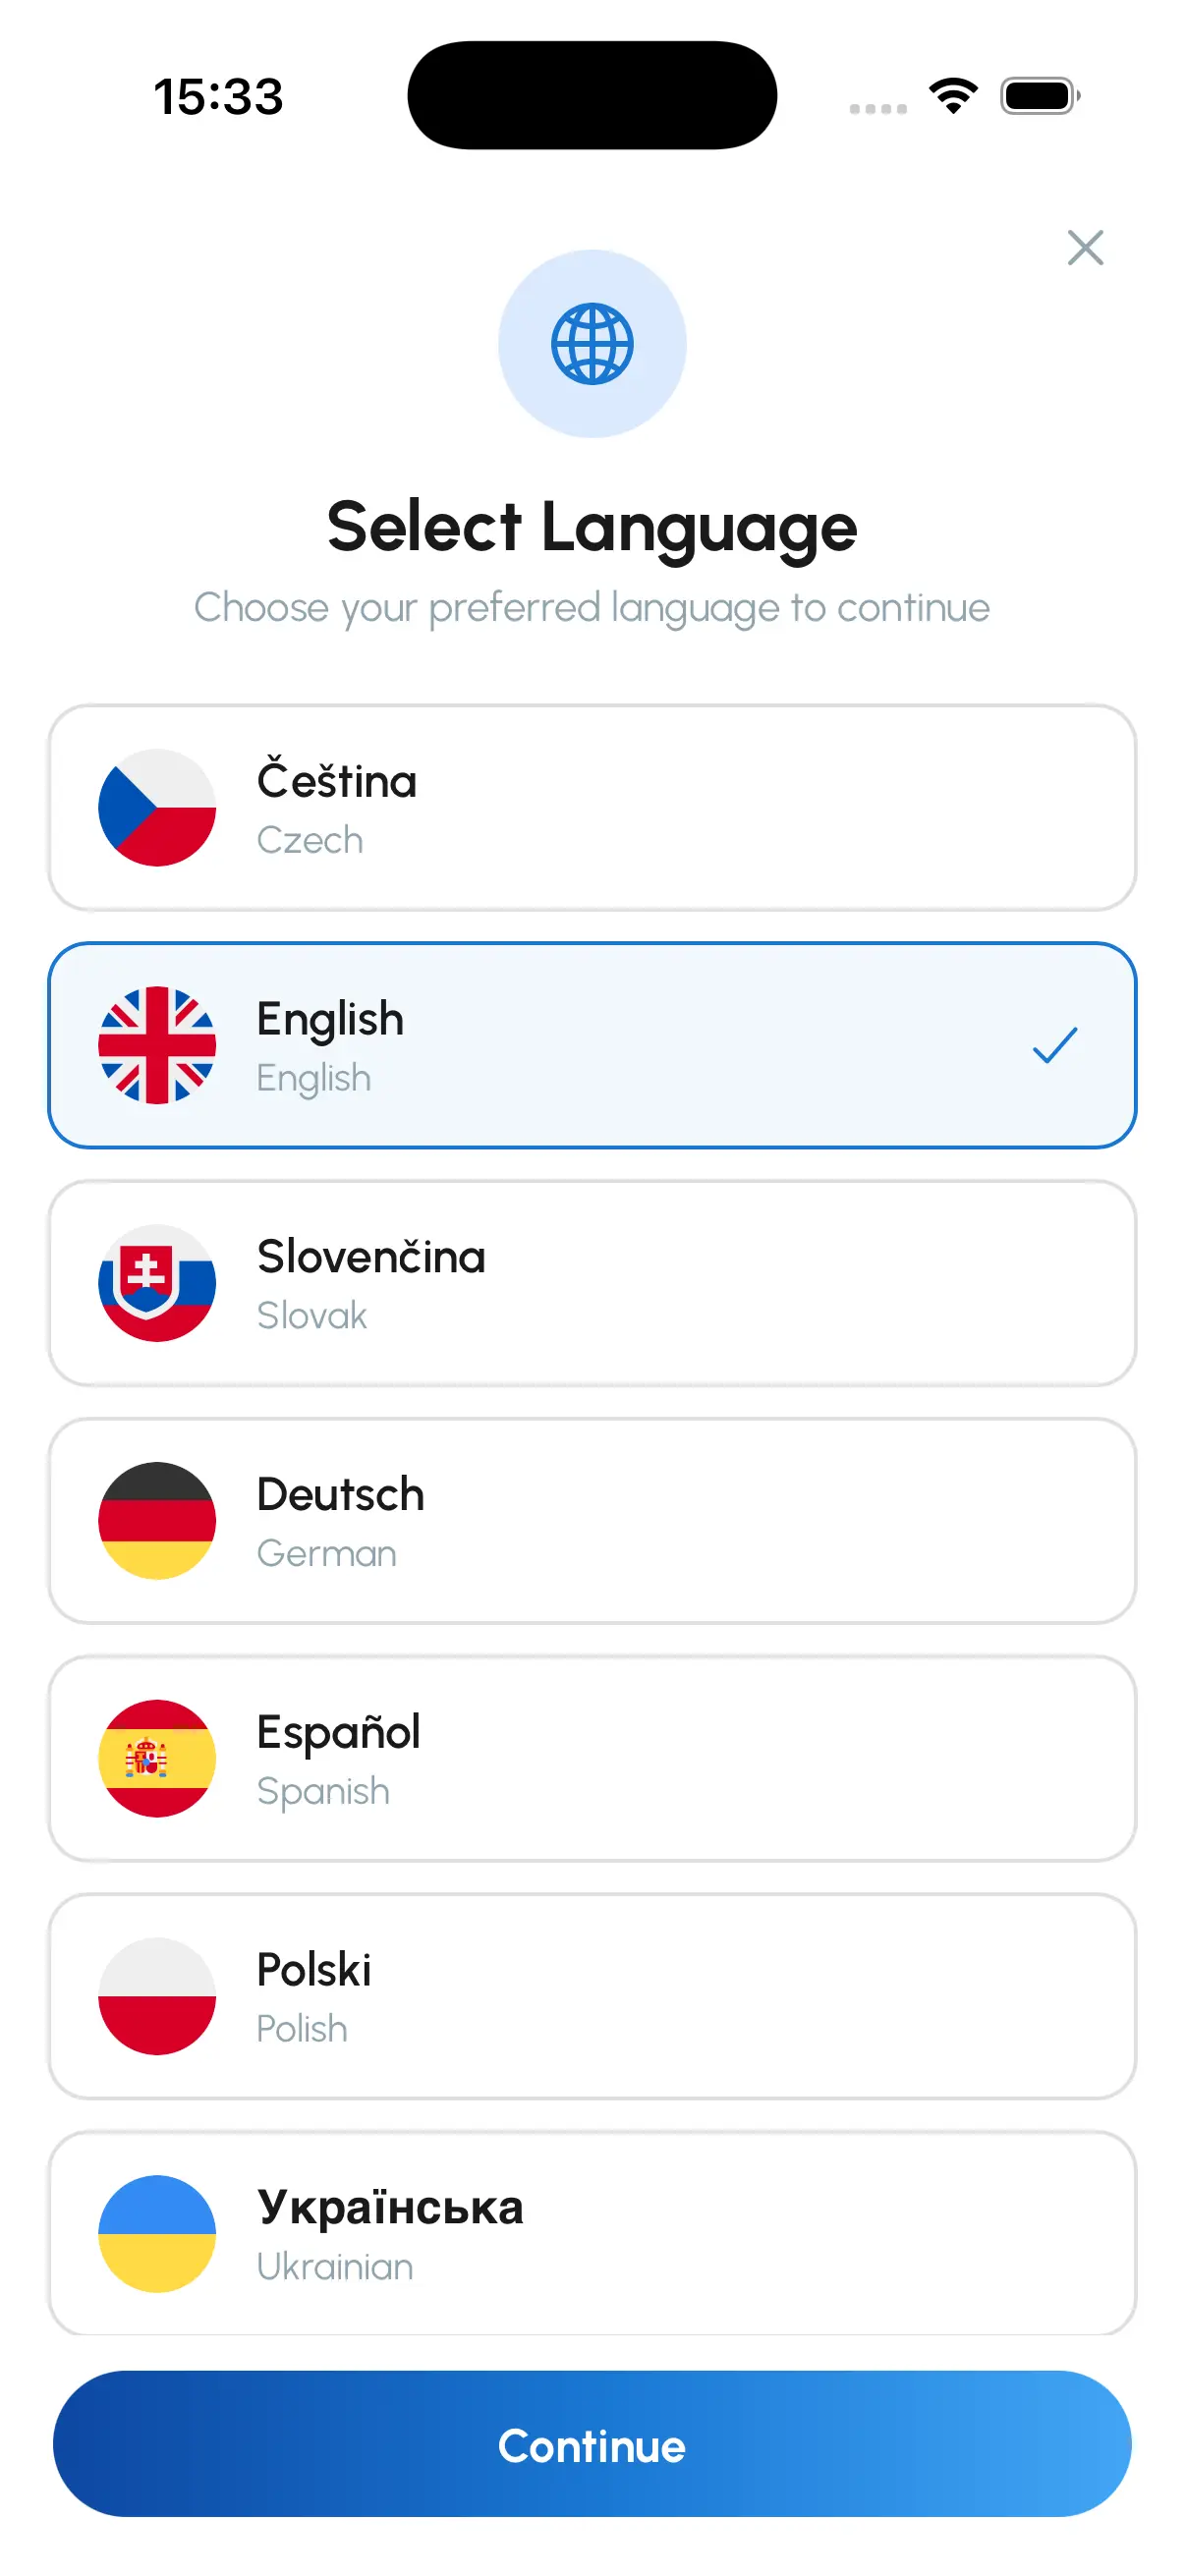
Task: Click the Slovak flag icon
Action: click(x=157, y=1283)
